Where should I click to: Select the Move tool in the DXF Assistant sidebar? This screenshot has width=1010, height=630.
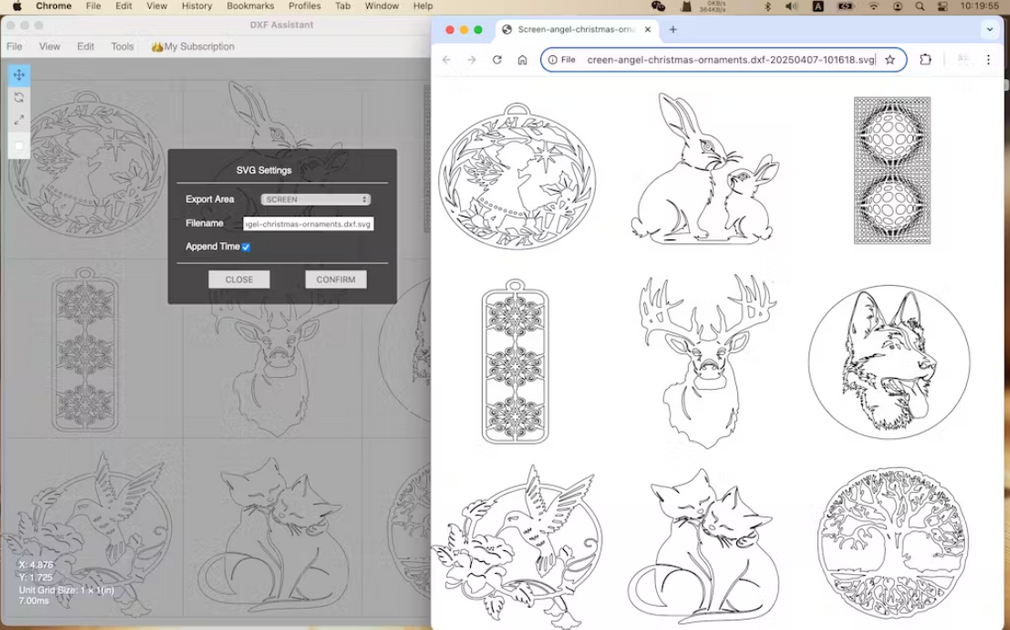(x=18, y=73)
